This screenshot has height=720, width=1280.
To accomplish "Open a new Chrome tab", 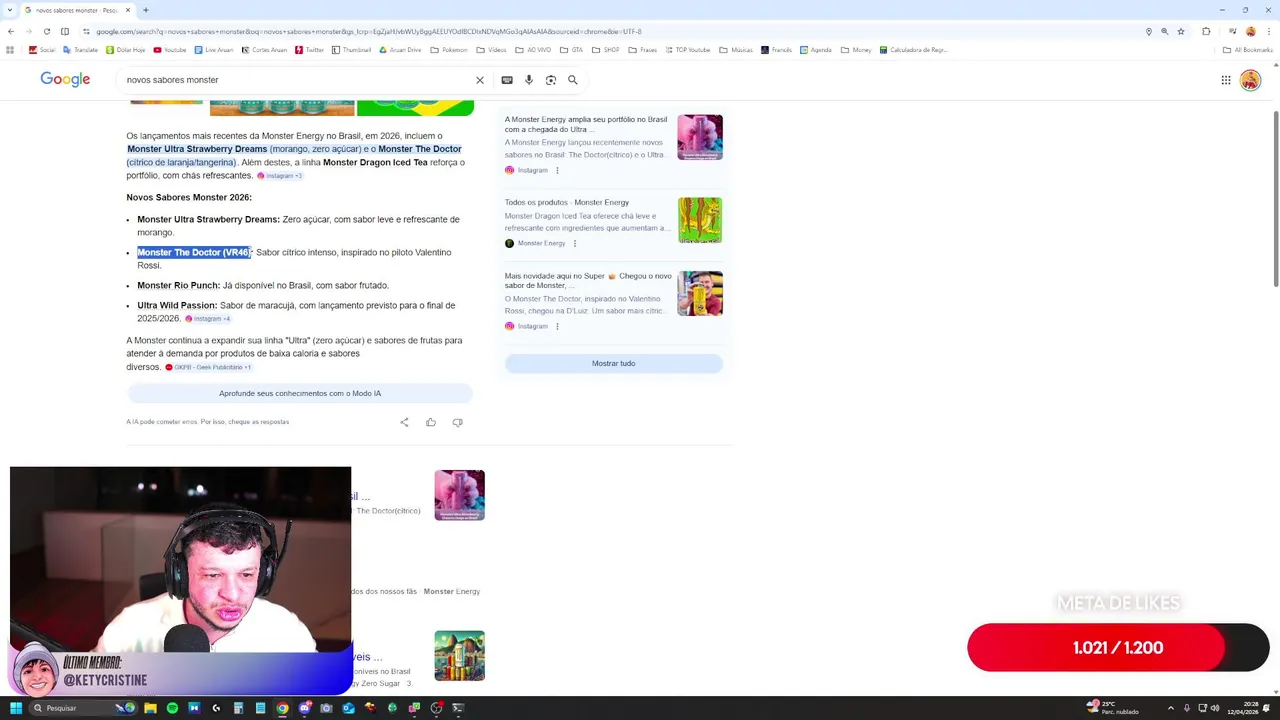I will point(146,10).
